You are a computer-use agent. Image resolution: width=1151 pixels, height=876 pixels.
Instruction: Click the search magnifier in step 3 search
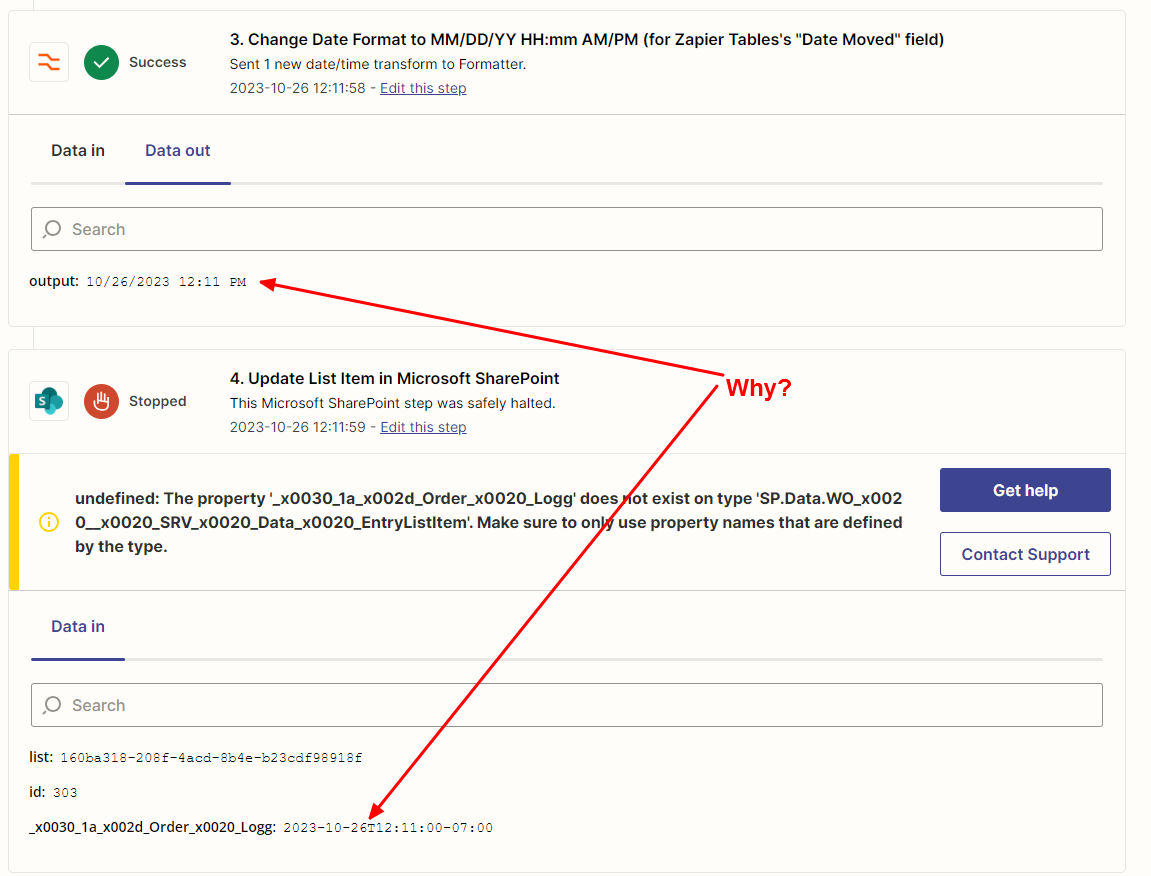tap(52, 229)
